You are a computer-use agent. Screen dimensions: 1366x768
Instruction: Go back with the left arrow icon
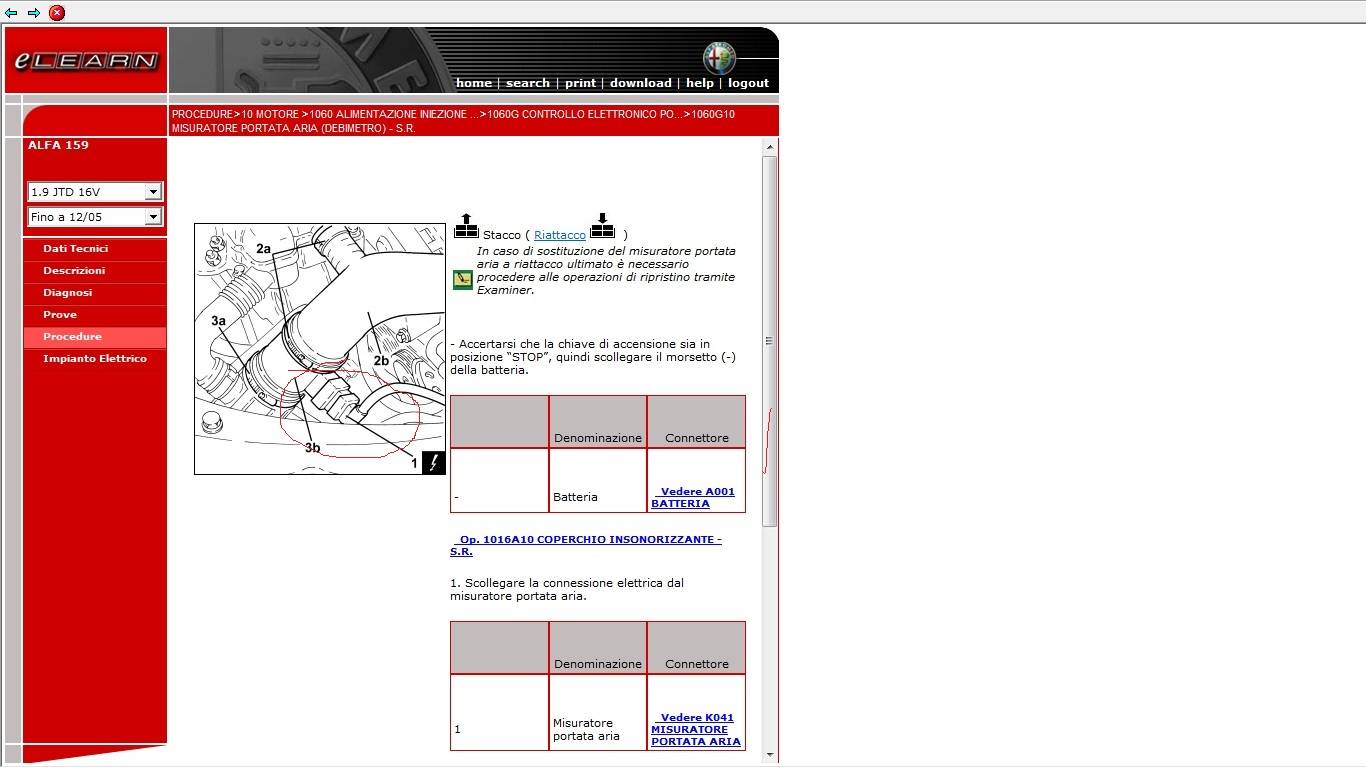pyautogui.click(x=11, y=13)
